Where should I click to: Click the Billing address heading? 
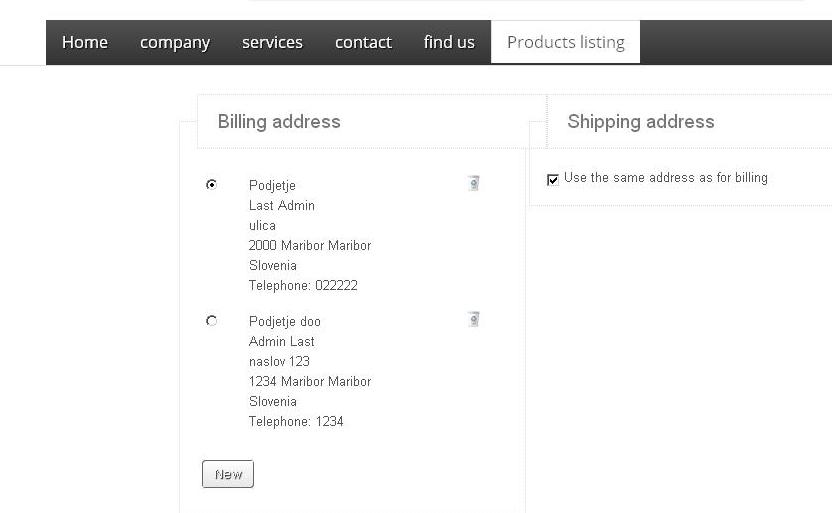[279, 121]
